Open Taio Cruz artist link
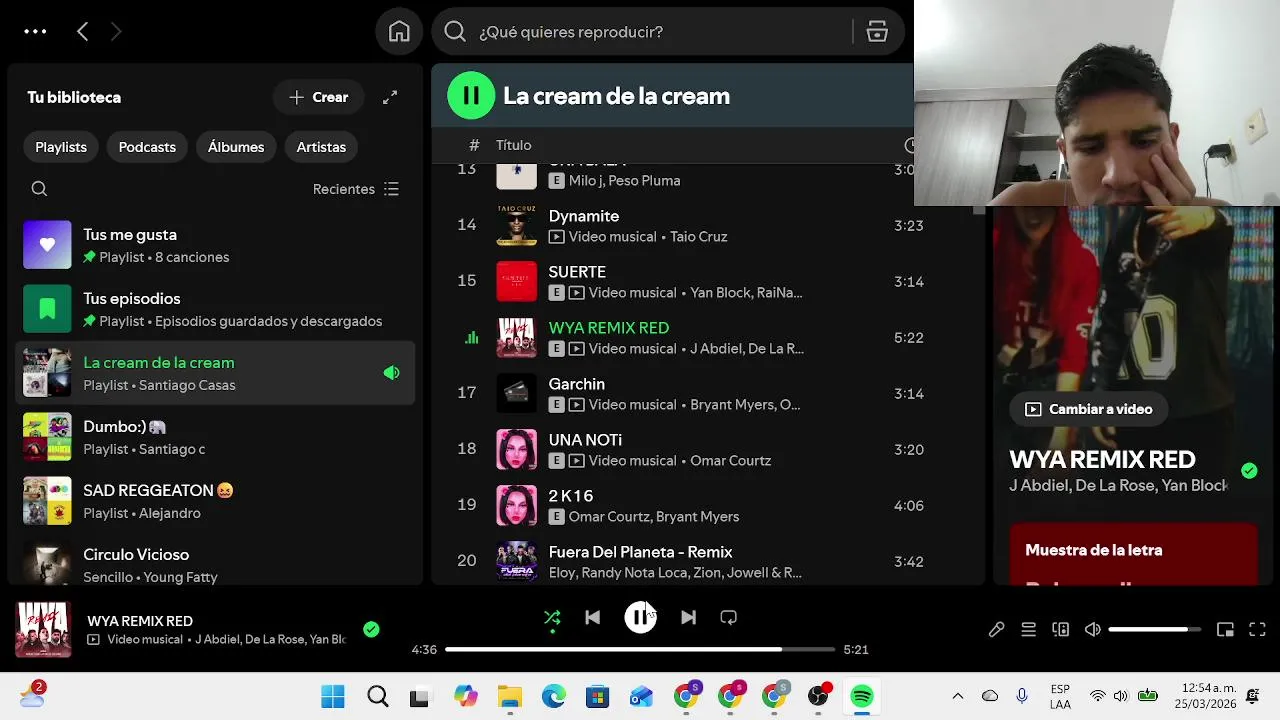1280x720 pixels. (699, 237)
